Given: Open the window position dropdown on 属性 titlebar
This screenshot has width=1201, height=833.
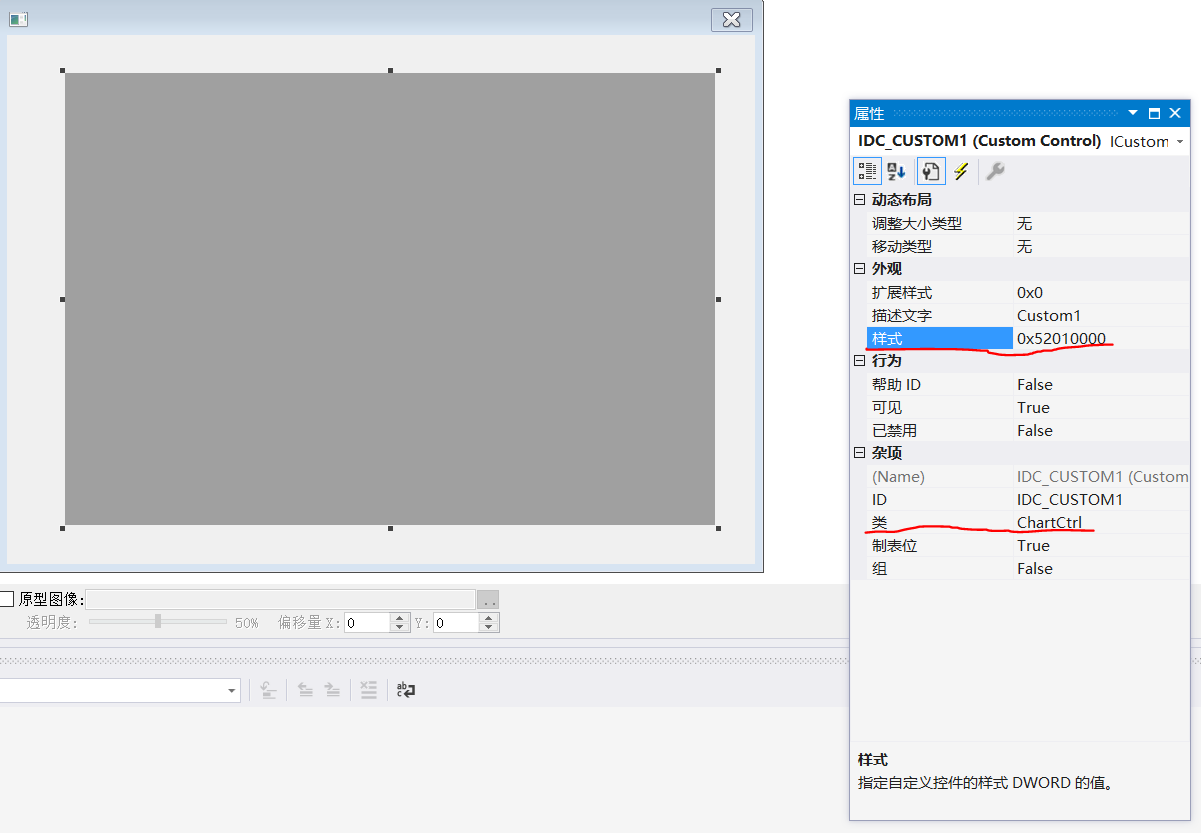Looking at the screenshot, I should pos(1133,113).
